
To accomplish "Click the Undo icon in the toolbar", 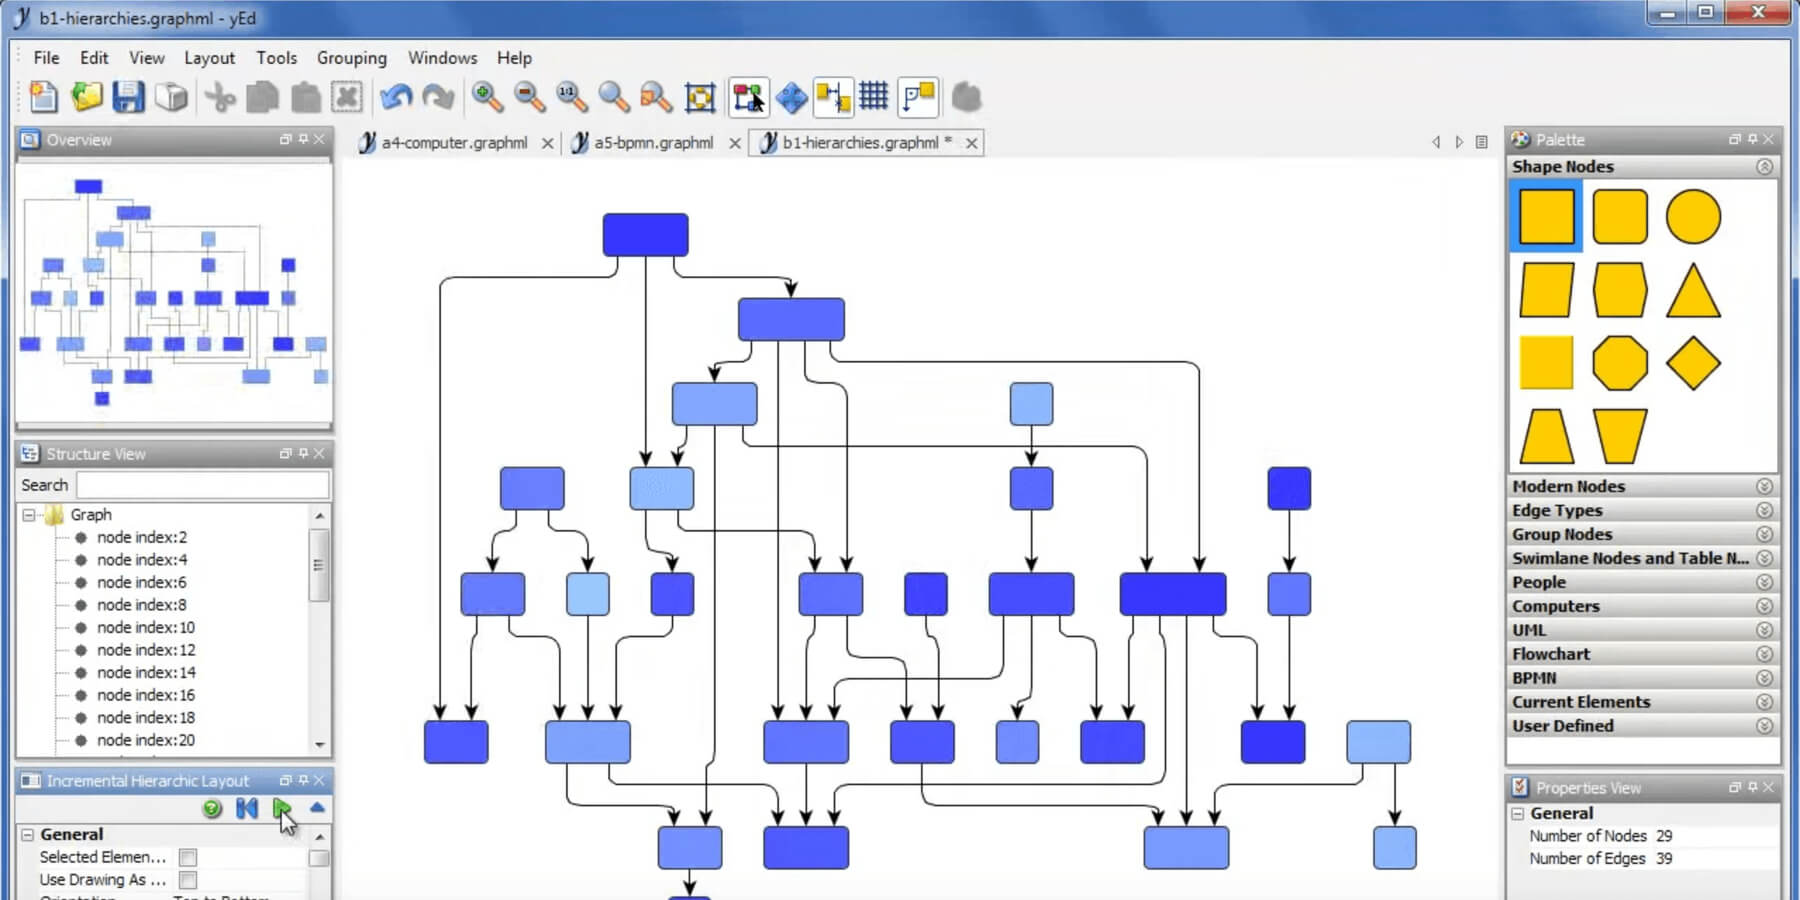I will coord(397,95).
